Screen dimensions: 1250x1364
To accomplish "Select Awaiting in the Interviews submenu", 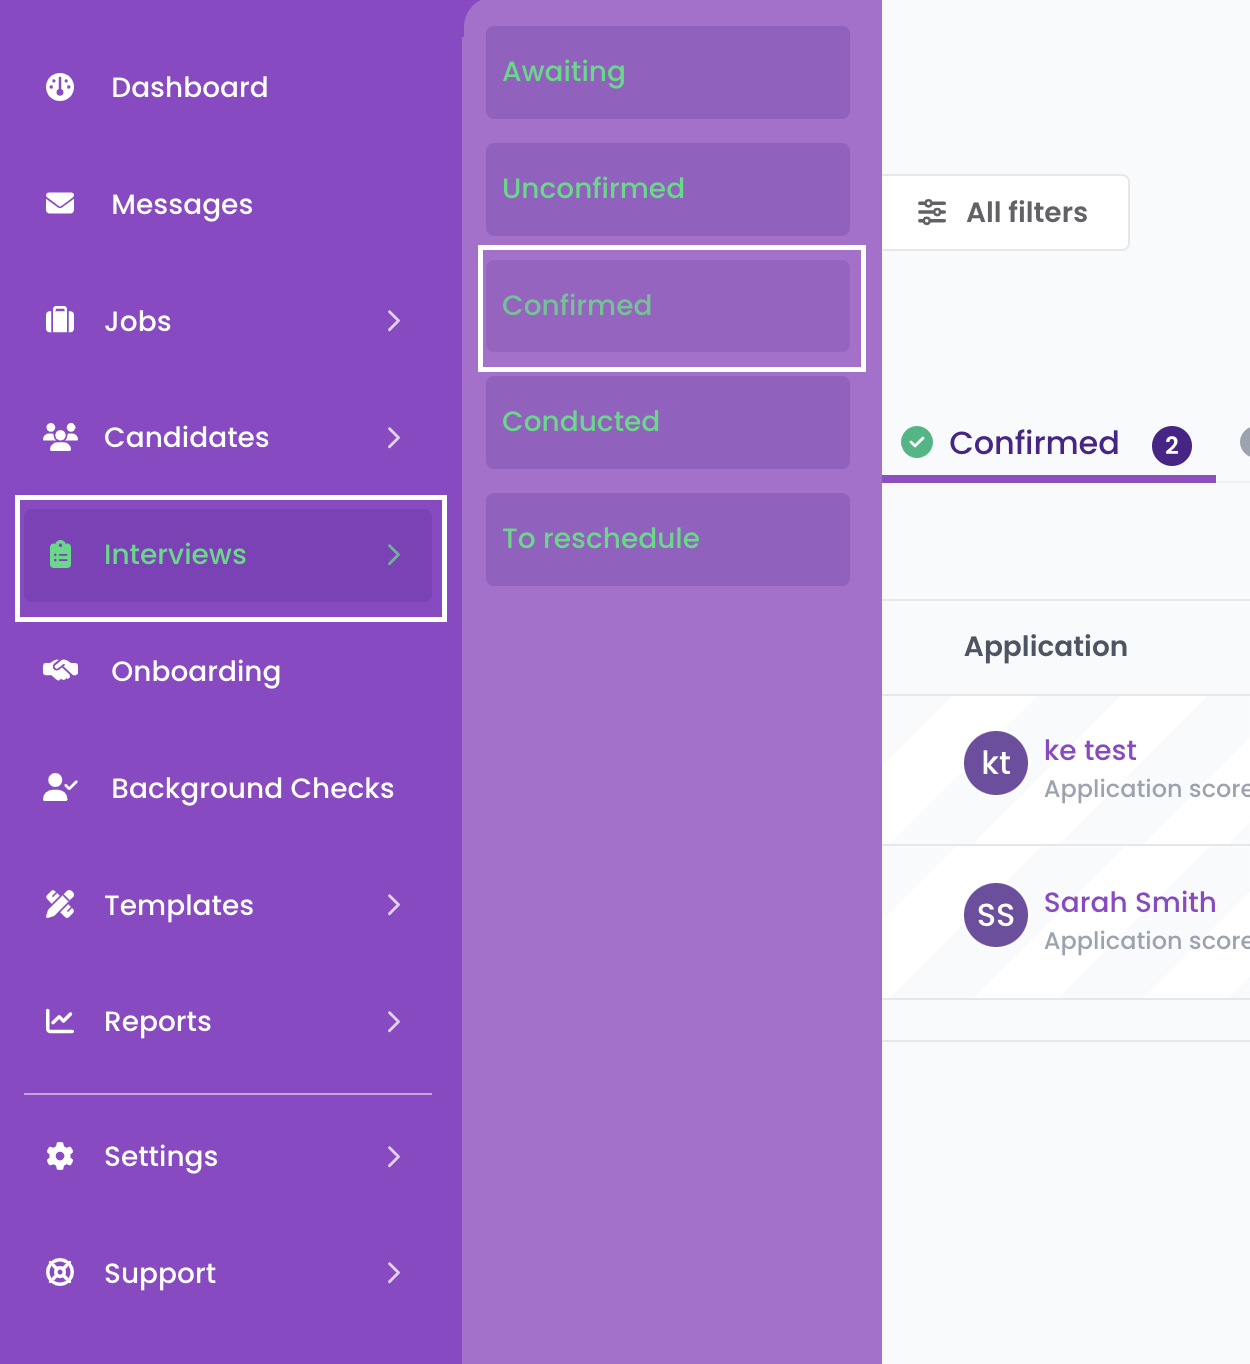I will pos(668,72).
